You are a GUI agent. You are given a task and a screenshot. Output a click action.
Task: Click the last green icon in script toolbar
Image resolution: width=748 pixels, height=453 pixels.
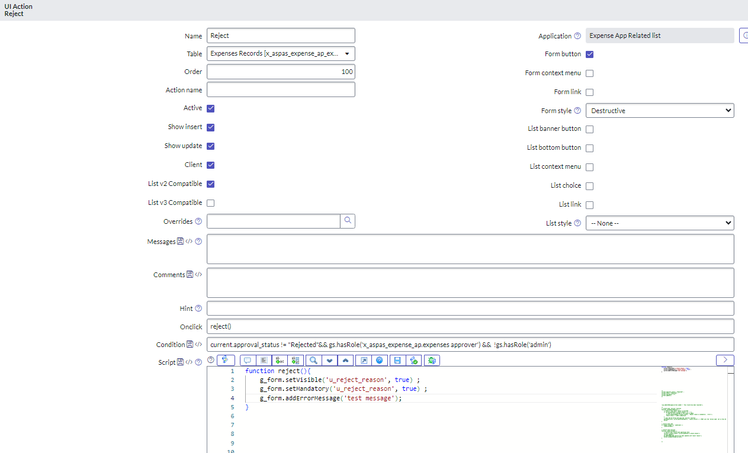pyautogui.click(x=432, y=360)
